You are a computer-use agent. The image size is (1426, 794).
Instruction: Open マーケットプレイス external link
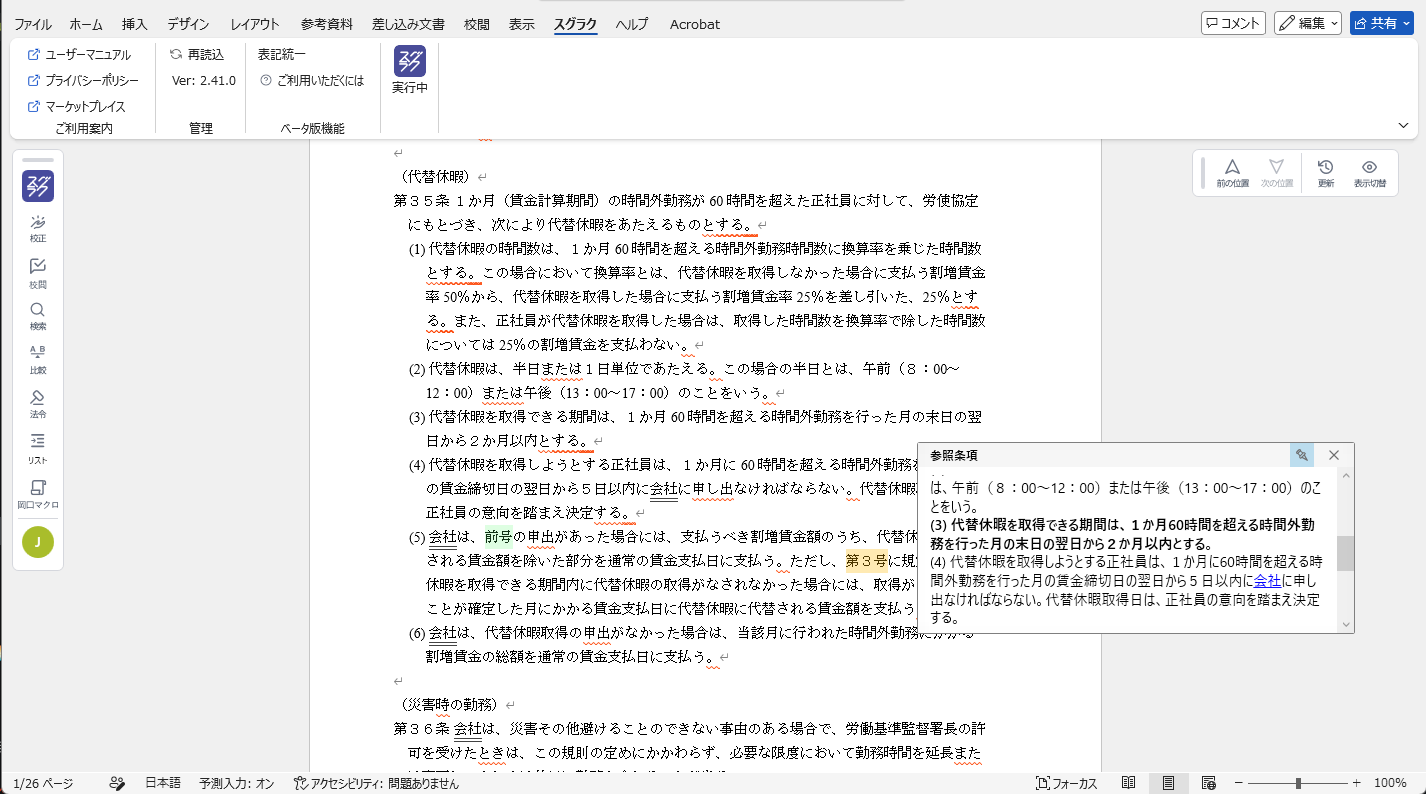pos(77,106)
